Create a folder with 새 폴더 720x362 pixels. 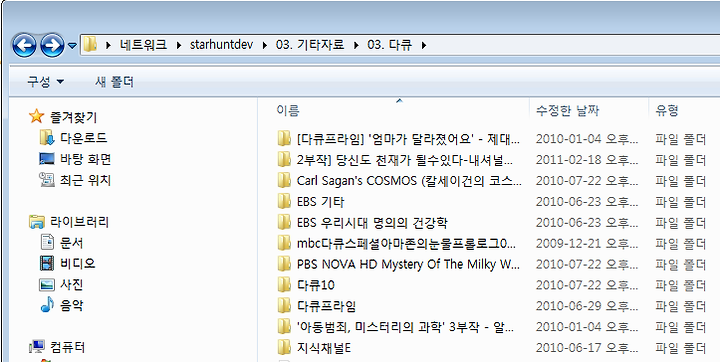click(x=114, y=82)
